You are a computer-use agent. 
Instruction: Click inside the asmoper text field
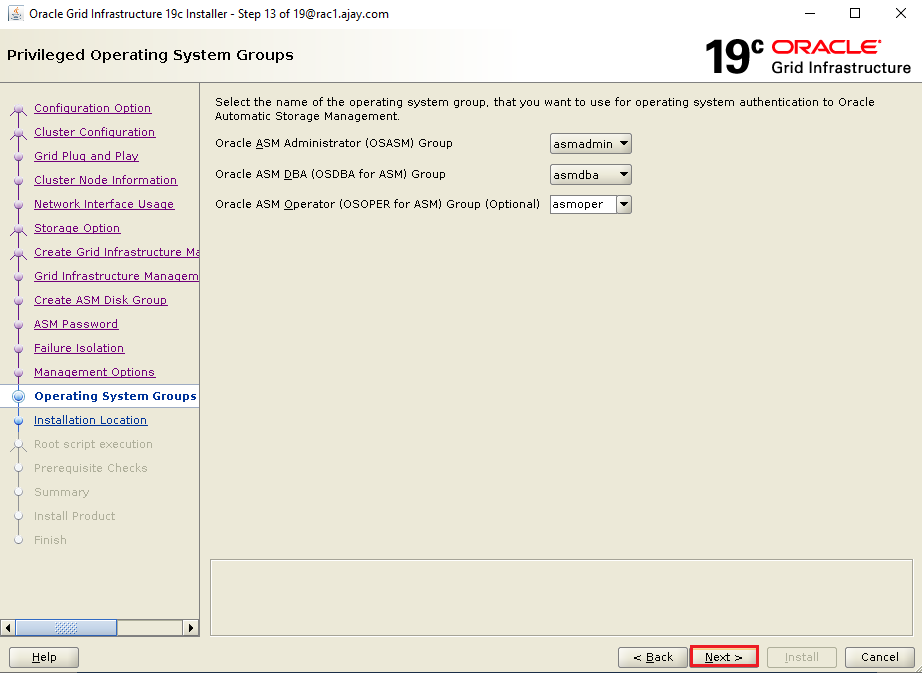click(x=583, y=205)
